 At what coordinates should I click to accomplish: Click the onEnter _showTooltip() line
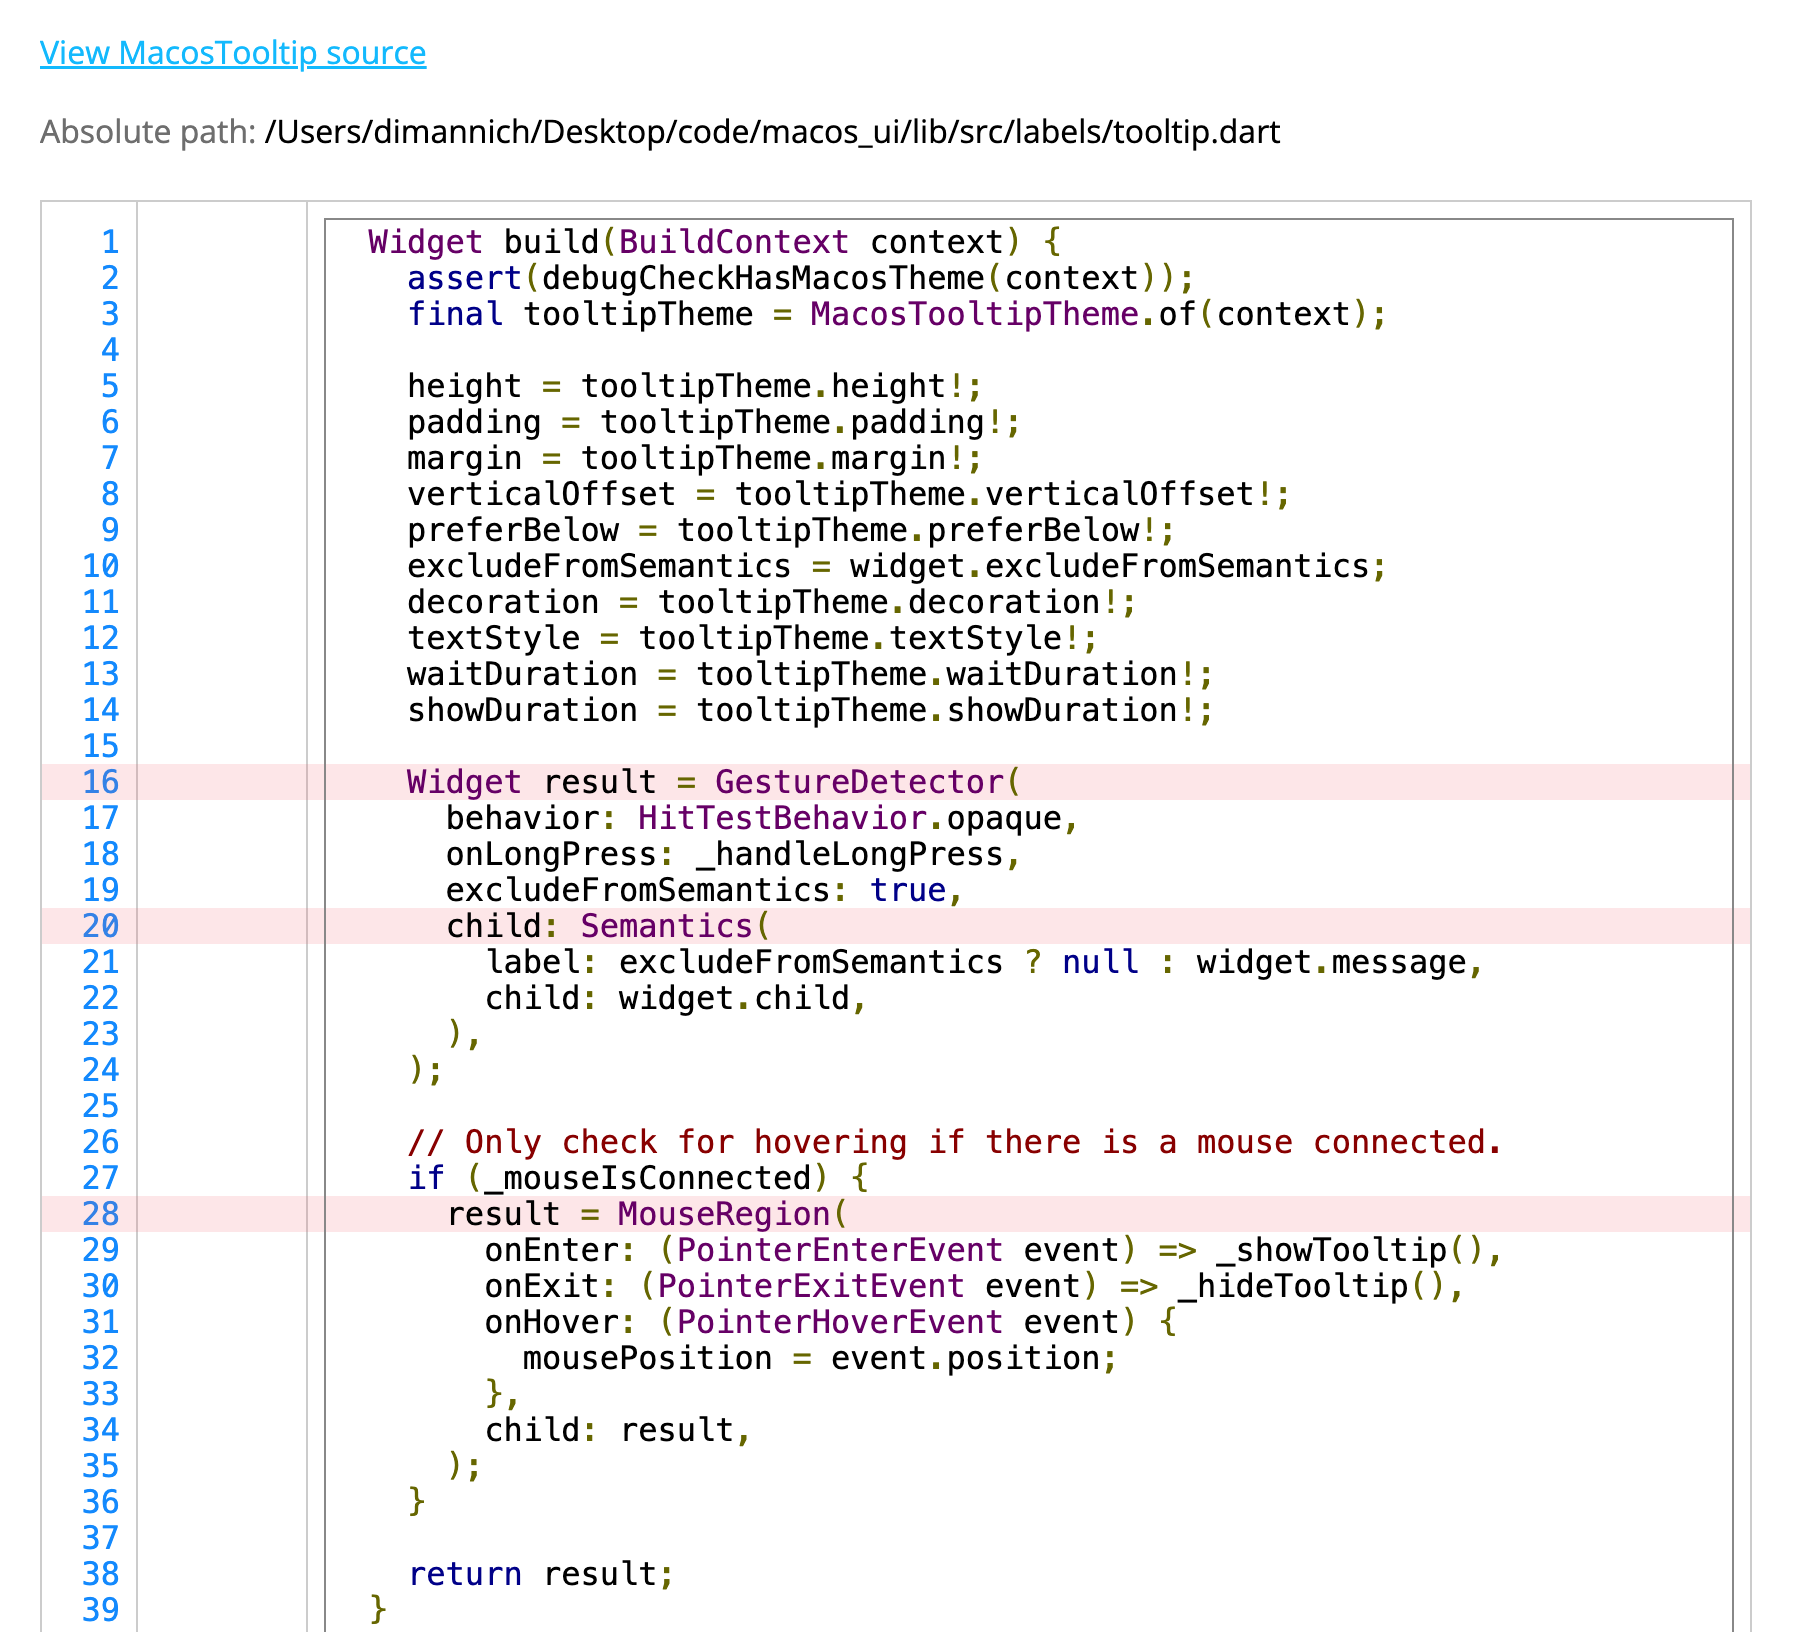click(993, 1250)
